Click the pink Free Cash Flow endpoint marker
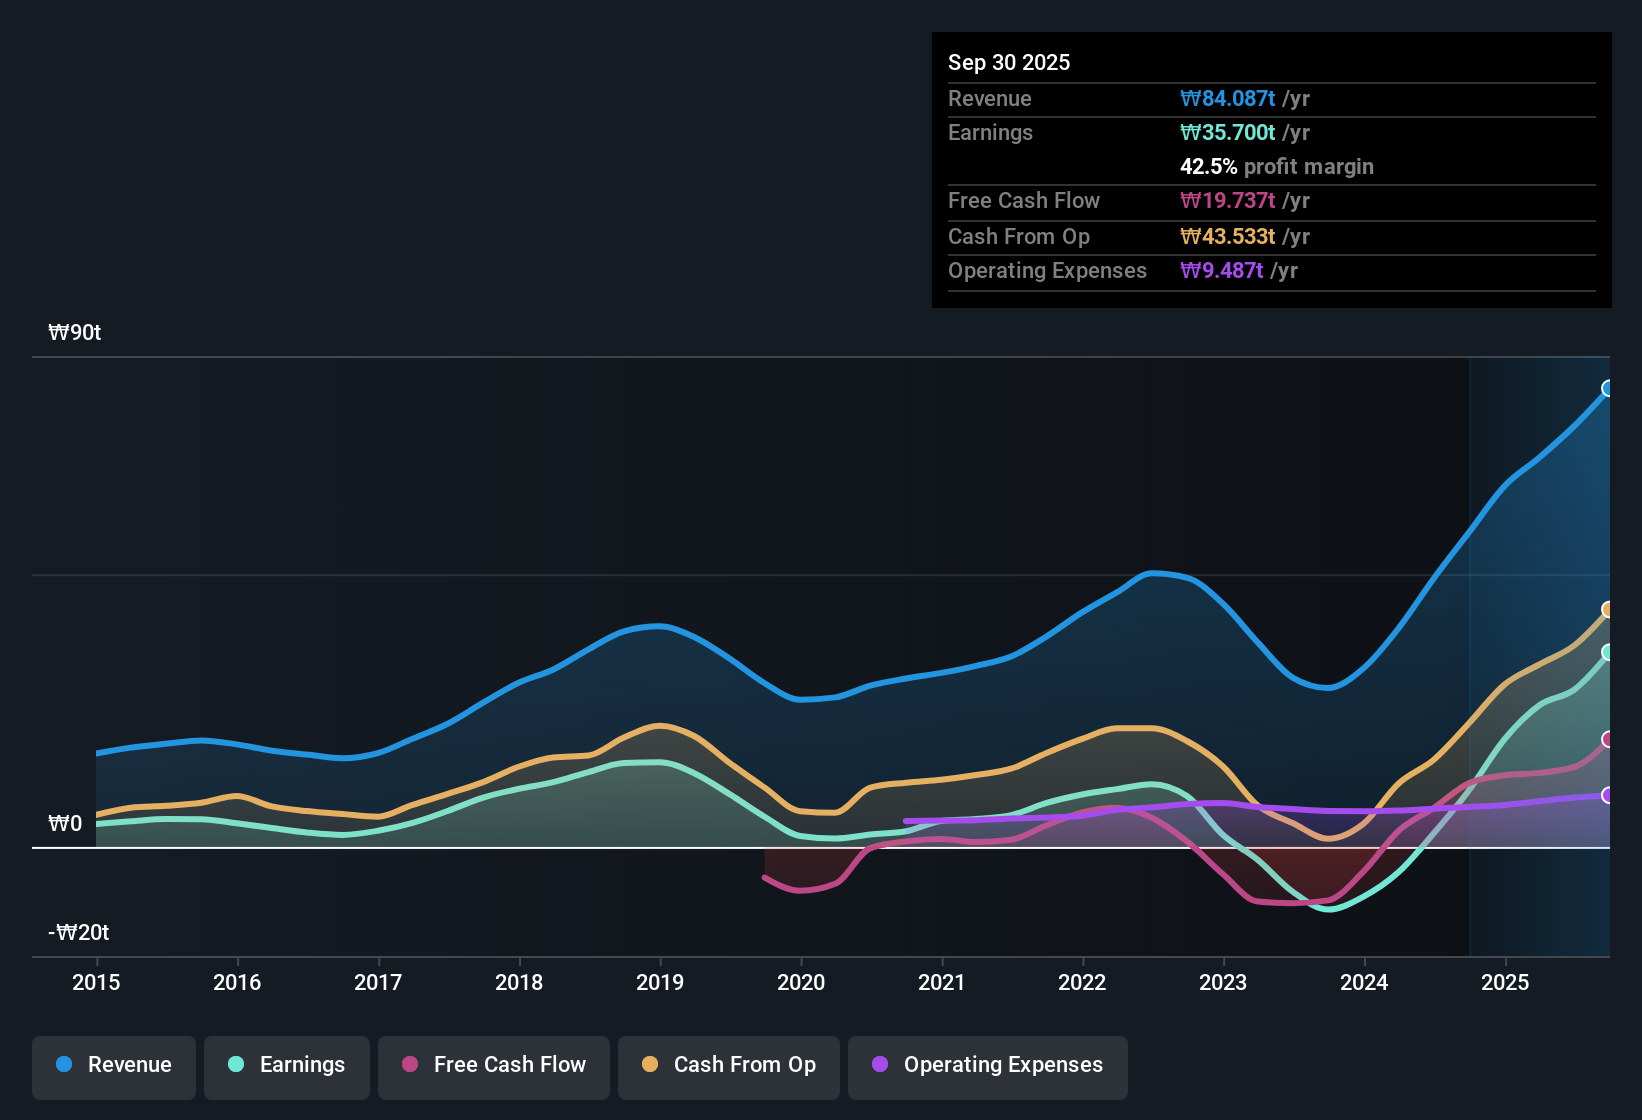This screenshot has height=1120, width=1642. point(1608,740)
